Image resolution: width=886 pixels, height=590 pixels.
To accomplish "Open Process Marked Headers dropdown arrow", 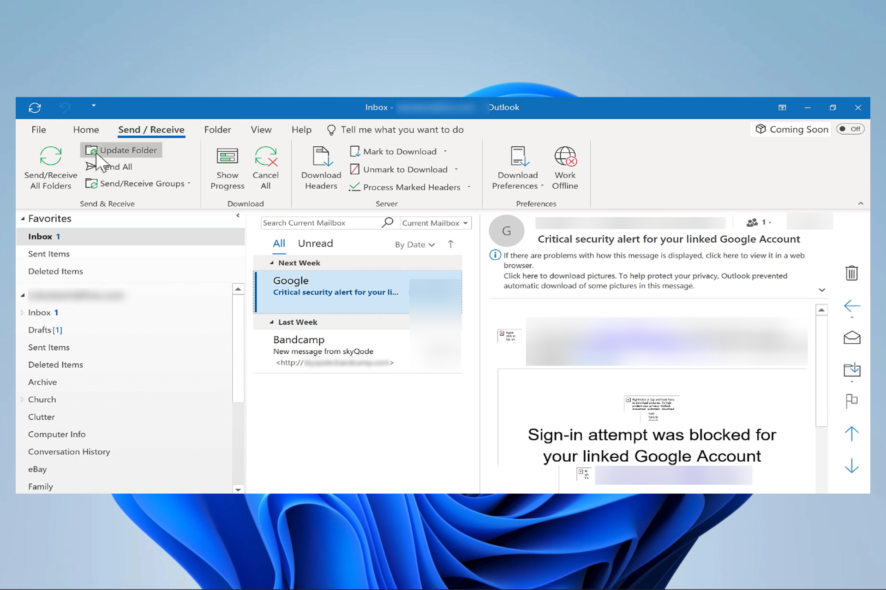I will tap(469, 187).
